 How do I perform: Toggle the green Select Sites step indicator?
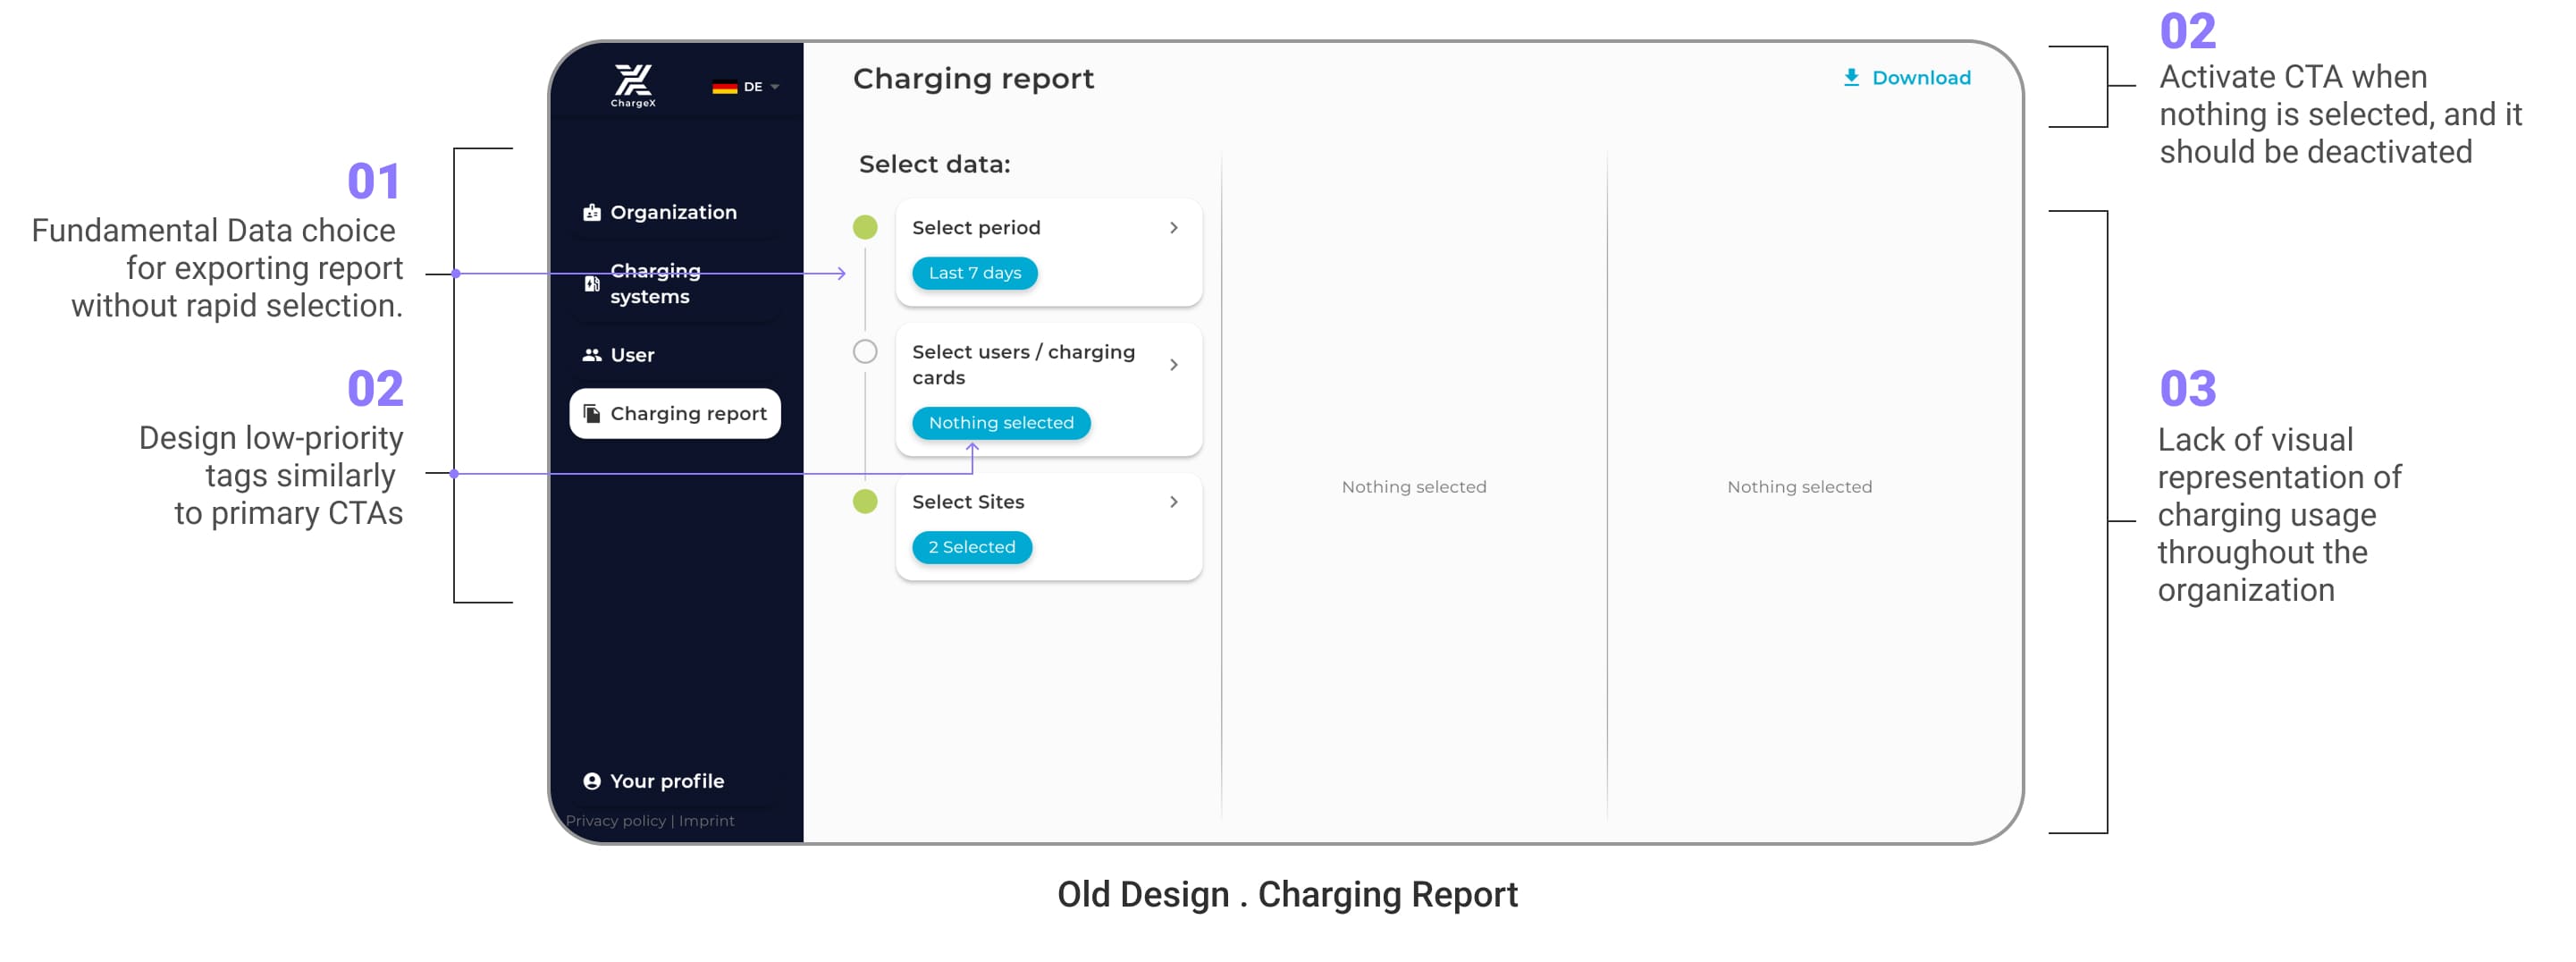[x=865, y=501]
